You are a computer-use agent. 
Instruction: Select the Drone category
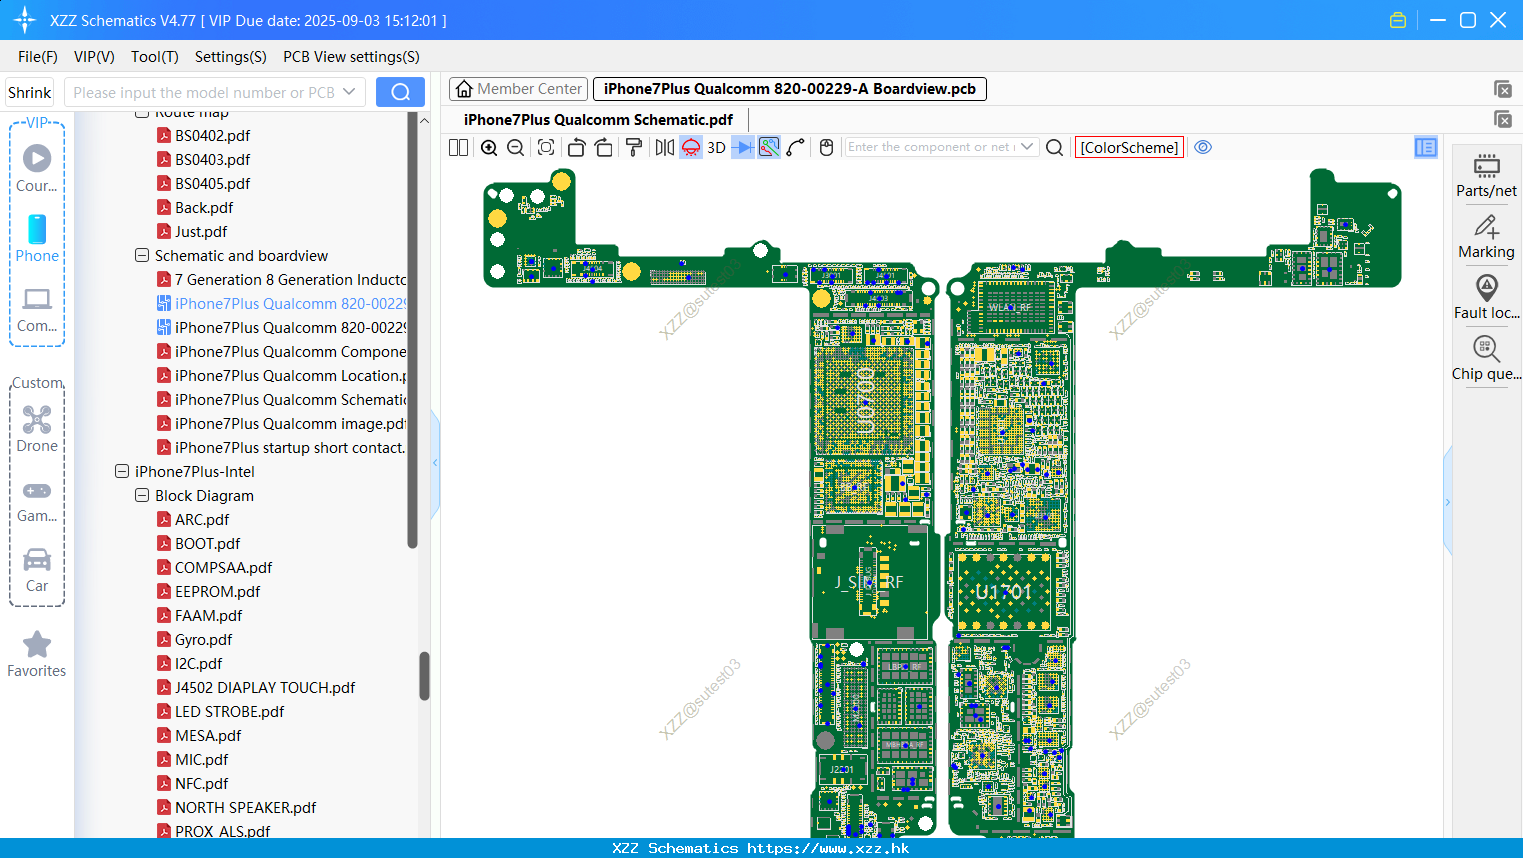click(37, 428)
